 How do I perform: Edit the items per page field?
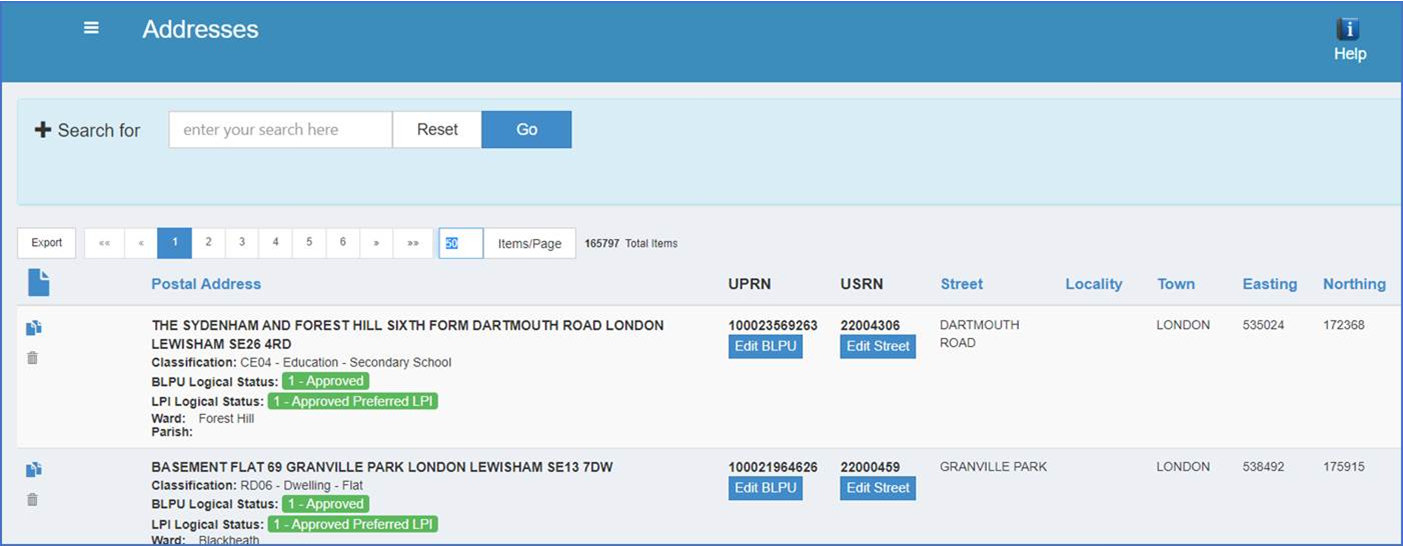click(x=461, y=243)
